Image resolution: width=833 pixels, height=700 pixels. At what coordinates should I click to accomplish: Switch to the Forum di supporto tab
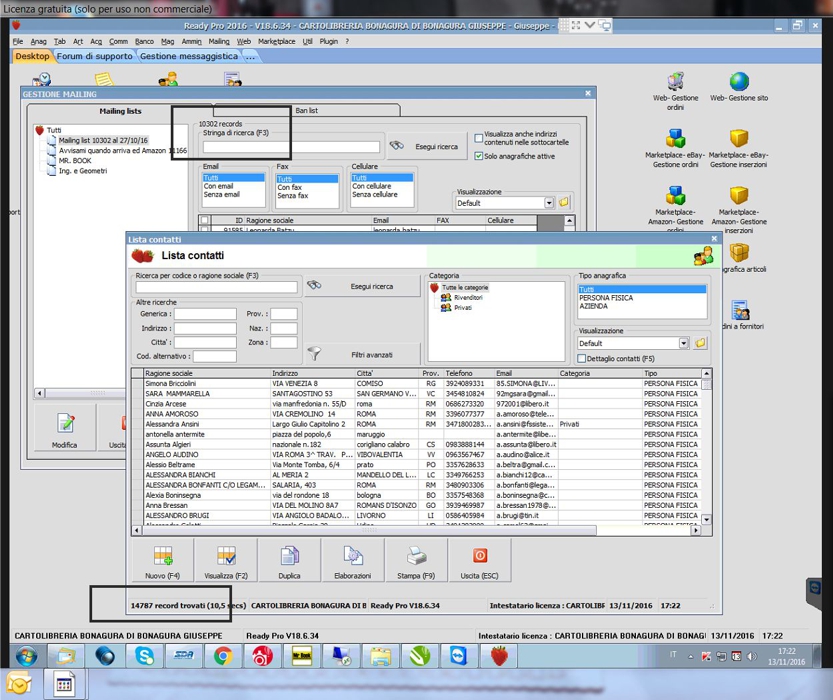click(x=95, y=56)
